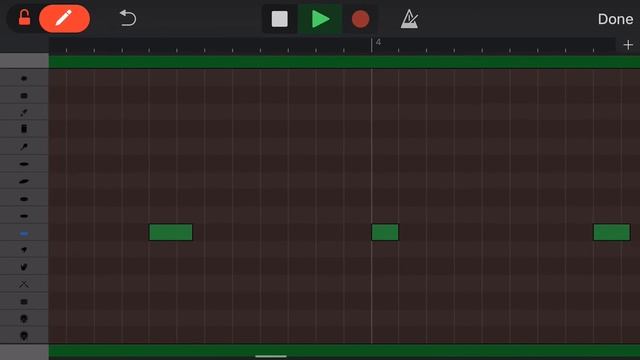
Task: Tap Done to exit the editor
Action: [x=616, y=19]
